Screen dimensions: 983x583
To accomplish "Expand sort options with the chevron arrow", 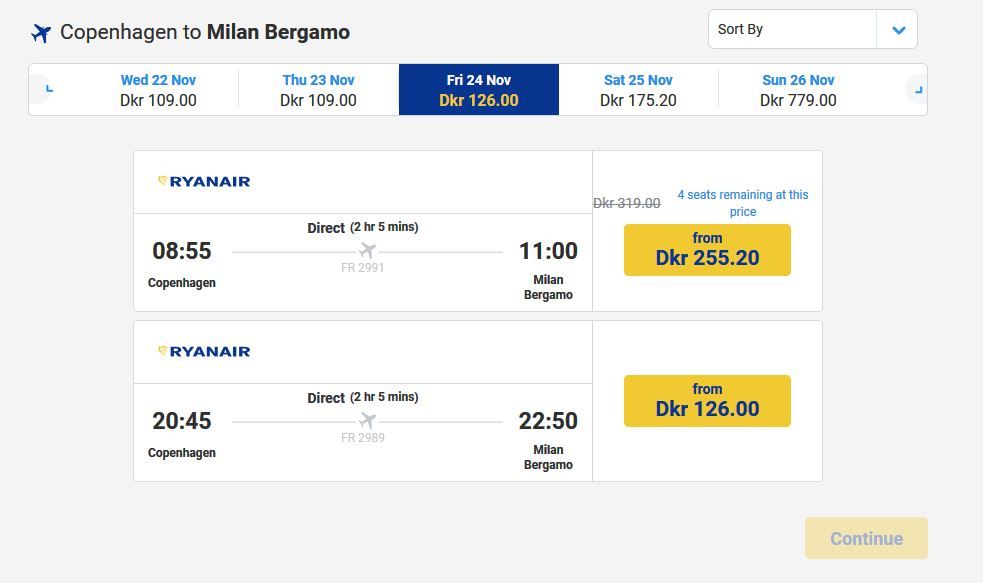I will pyautogui.click(x=897, y=30).
